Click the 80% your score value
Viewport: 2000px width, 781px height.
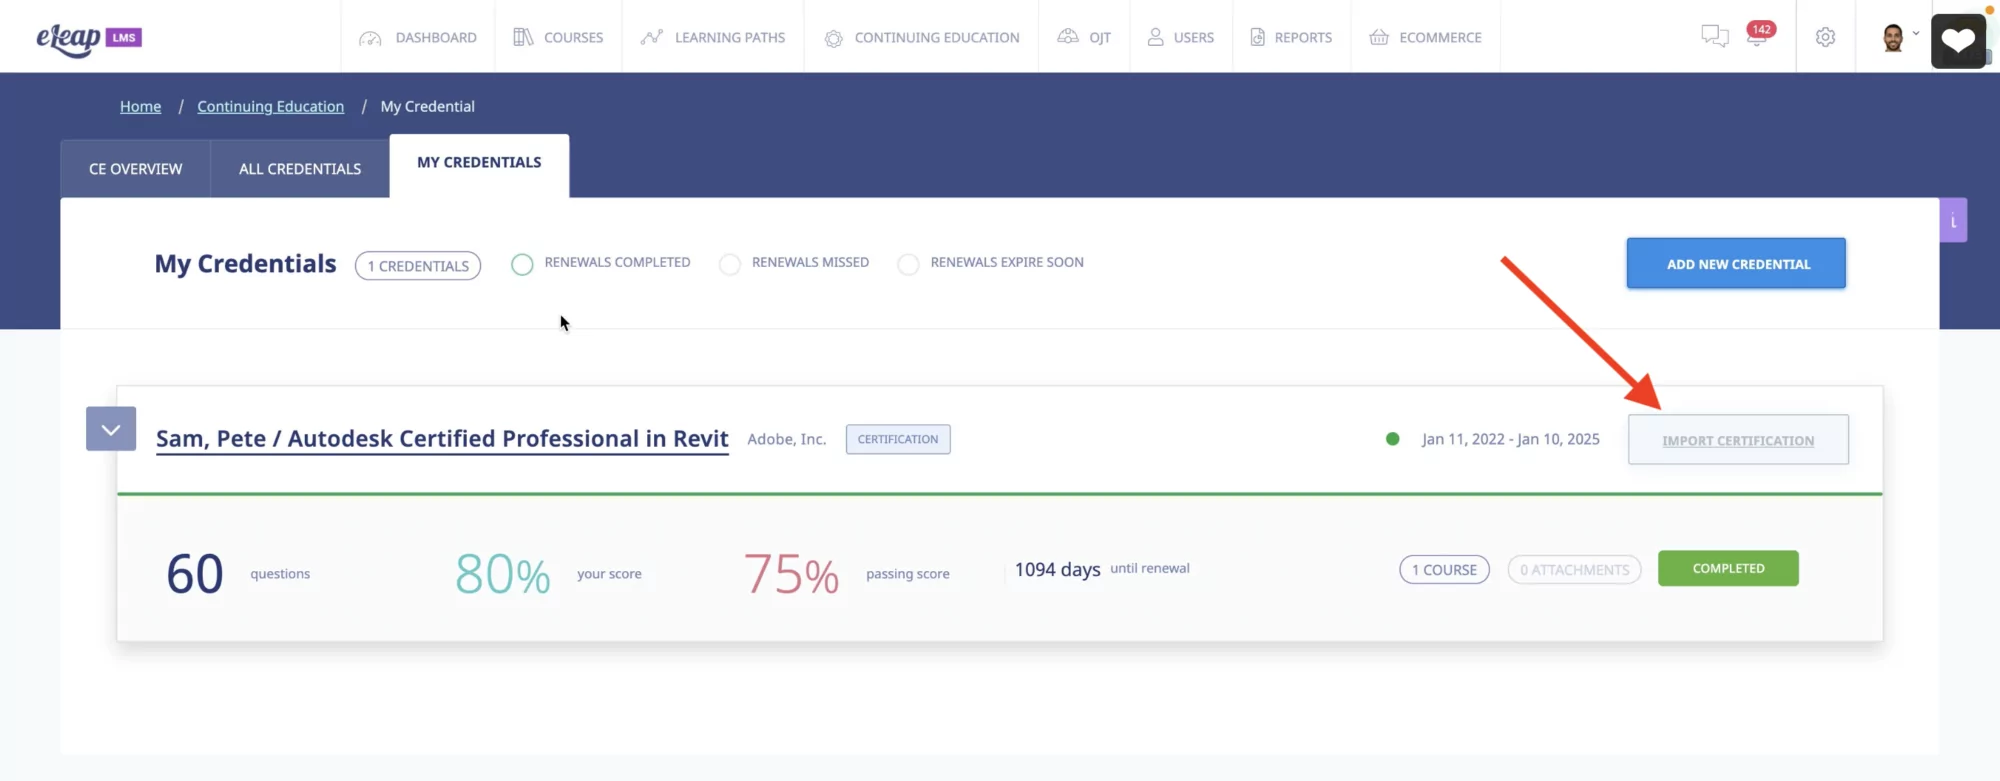pyautogui.click(x=503, y=574)
